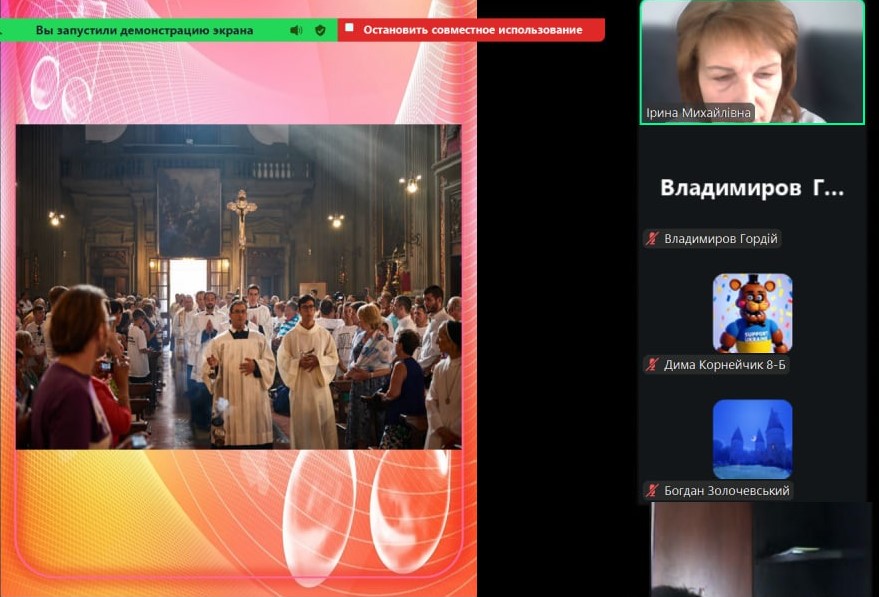Click muted mic icon beside Владимиров Гордій
Viewport: 879px width, 597px height.
tap(653, 239)
